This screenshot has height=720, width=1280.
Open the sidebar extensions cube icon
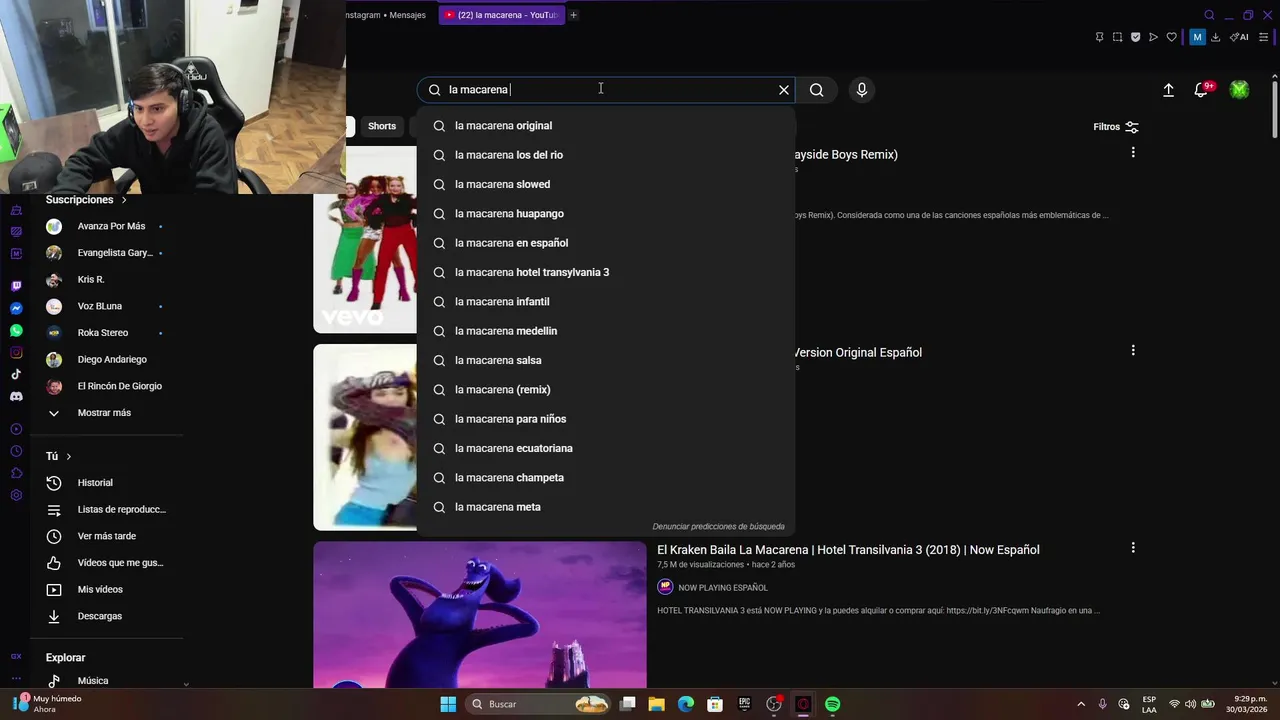[16, 473]
